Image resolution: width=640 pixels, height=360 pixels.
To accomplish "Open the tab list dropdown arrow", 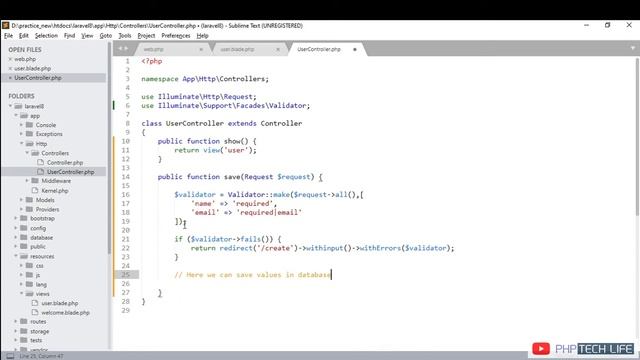I will (x=633, y=48).
